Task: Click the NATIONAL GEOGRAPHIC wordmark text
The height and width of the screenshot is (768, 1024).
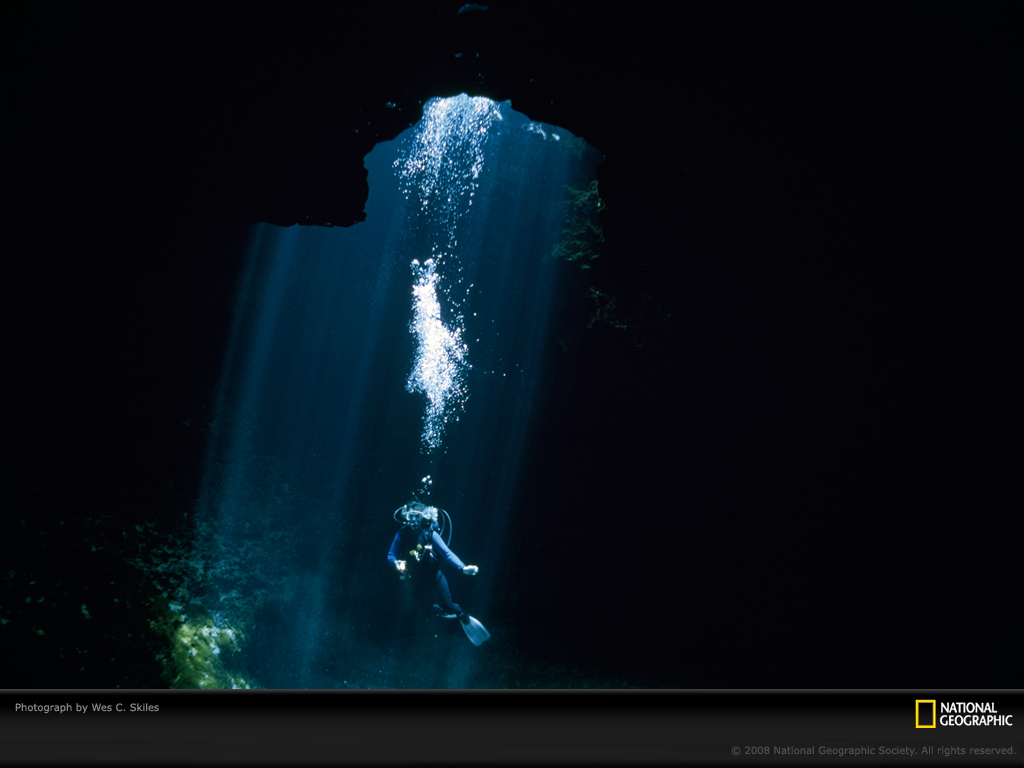Action: click(x=975, y=714)
